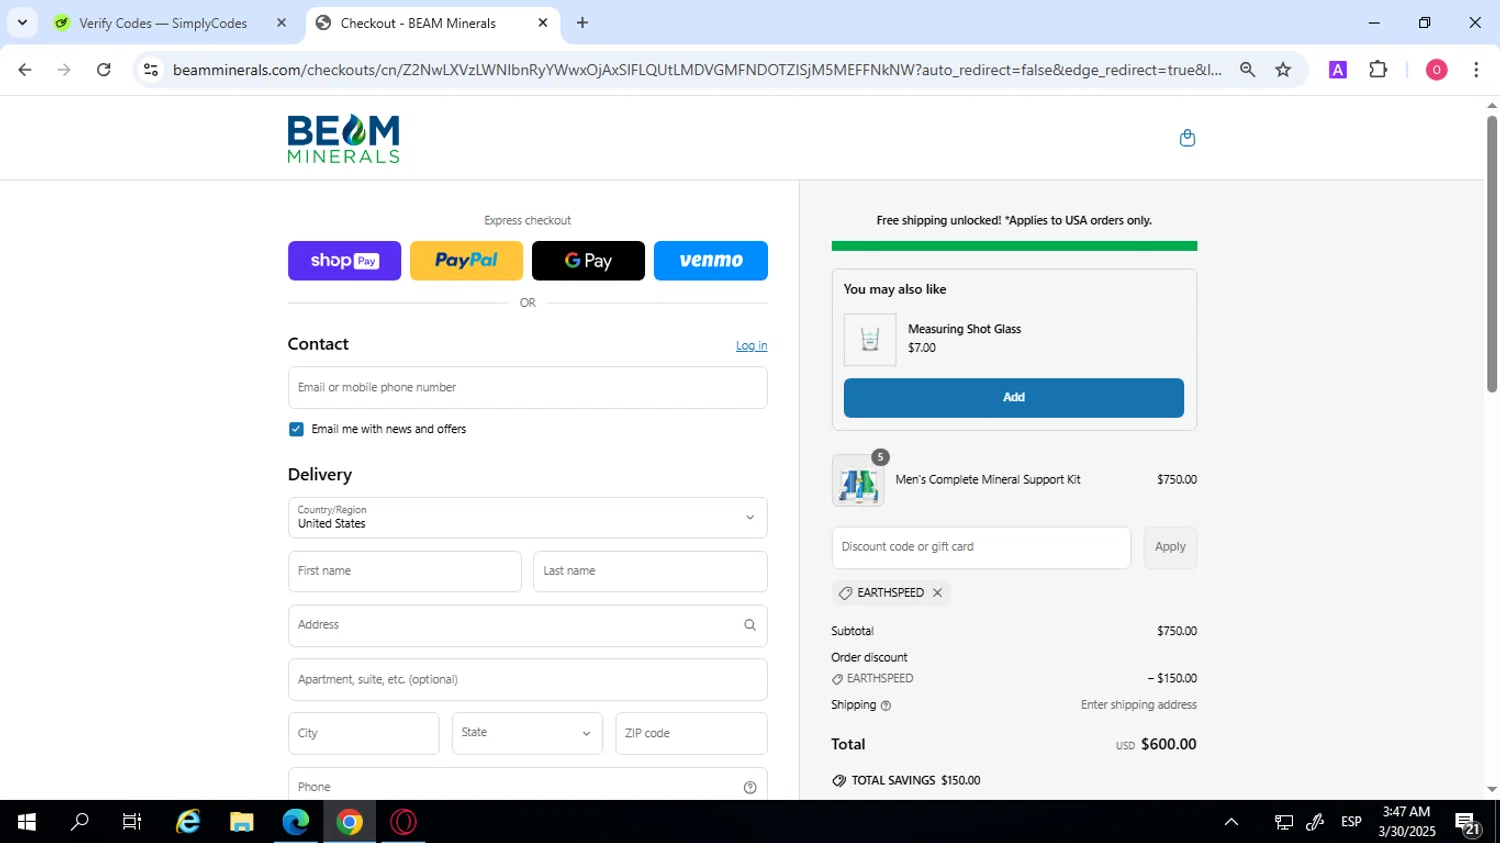
Task: Open Chrome three-dot menu
Action: pos(1476,70)
